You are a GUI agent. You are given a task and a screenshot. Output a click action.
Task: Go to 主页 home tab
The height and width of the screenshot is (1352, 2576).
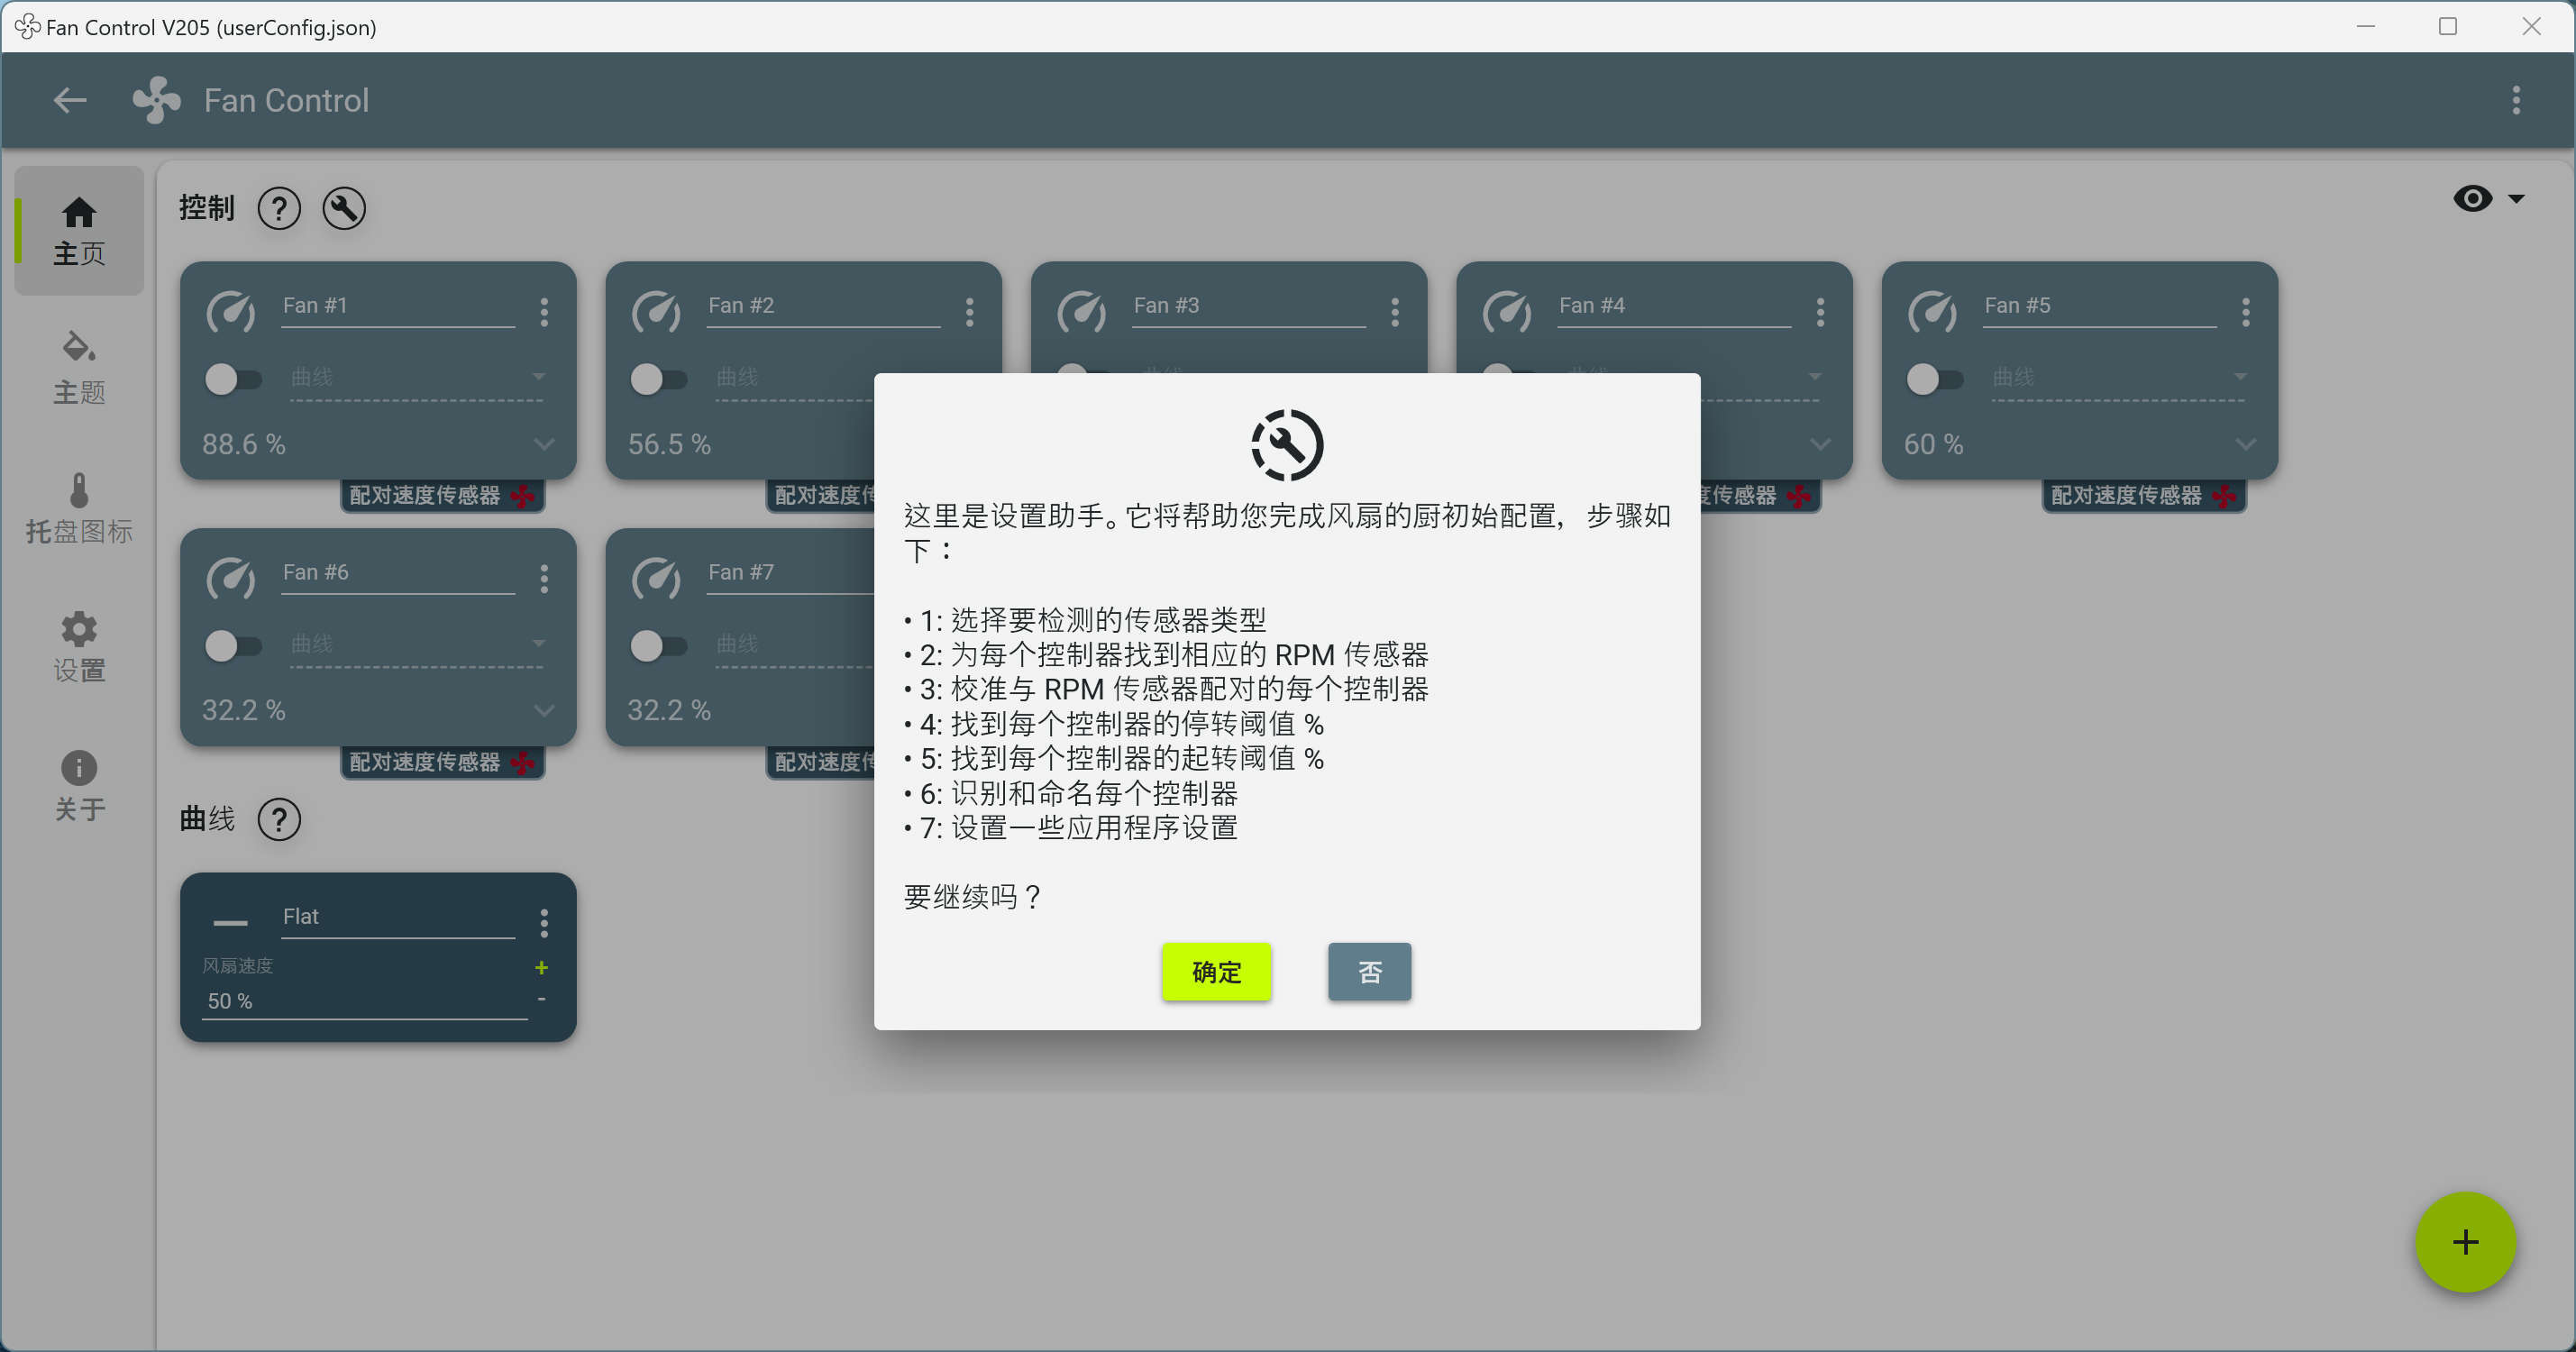[x=79, y=230]
